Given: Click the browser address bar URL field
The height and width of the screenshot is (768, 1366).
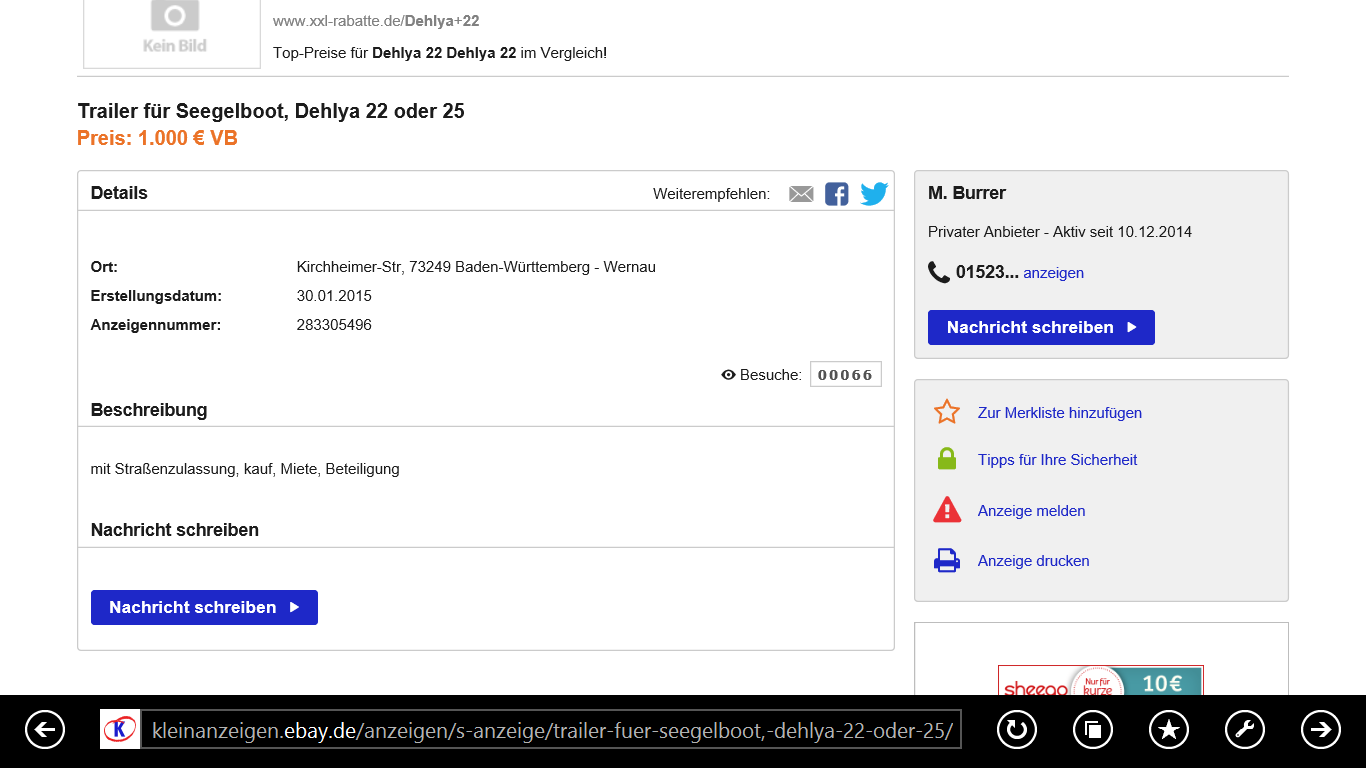Looking at the screenshot, I should click(550, 730).
